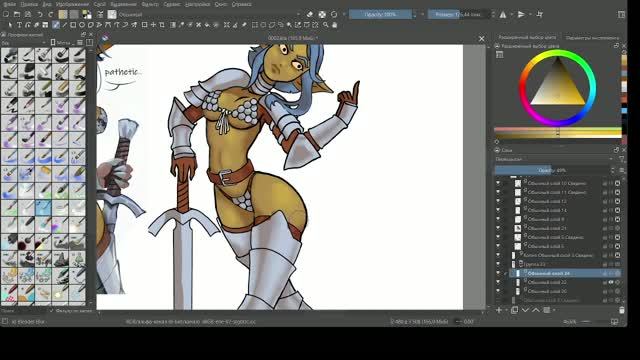Image resolution: width=640 pixels, height=360 pixels.
Task: Toggle preserve alpha in top toolbar
Action: pos(322,14)
